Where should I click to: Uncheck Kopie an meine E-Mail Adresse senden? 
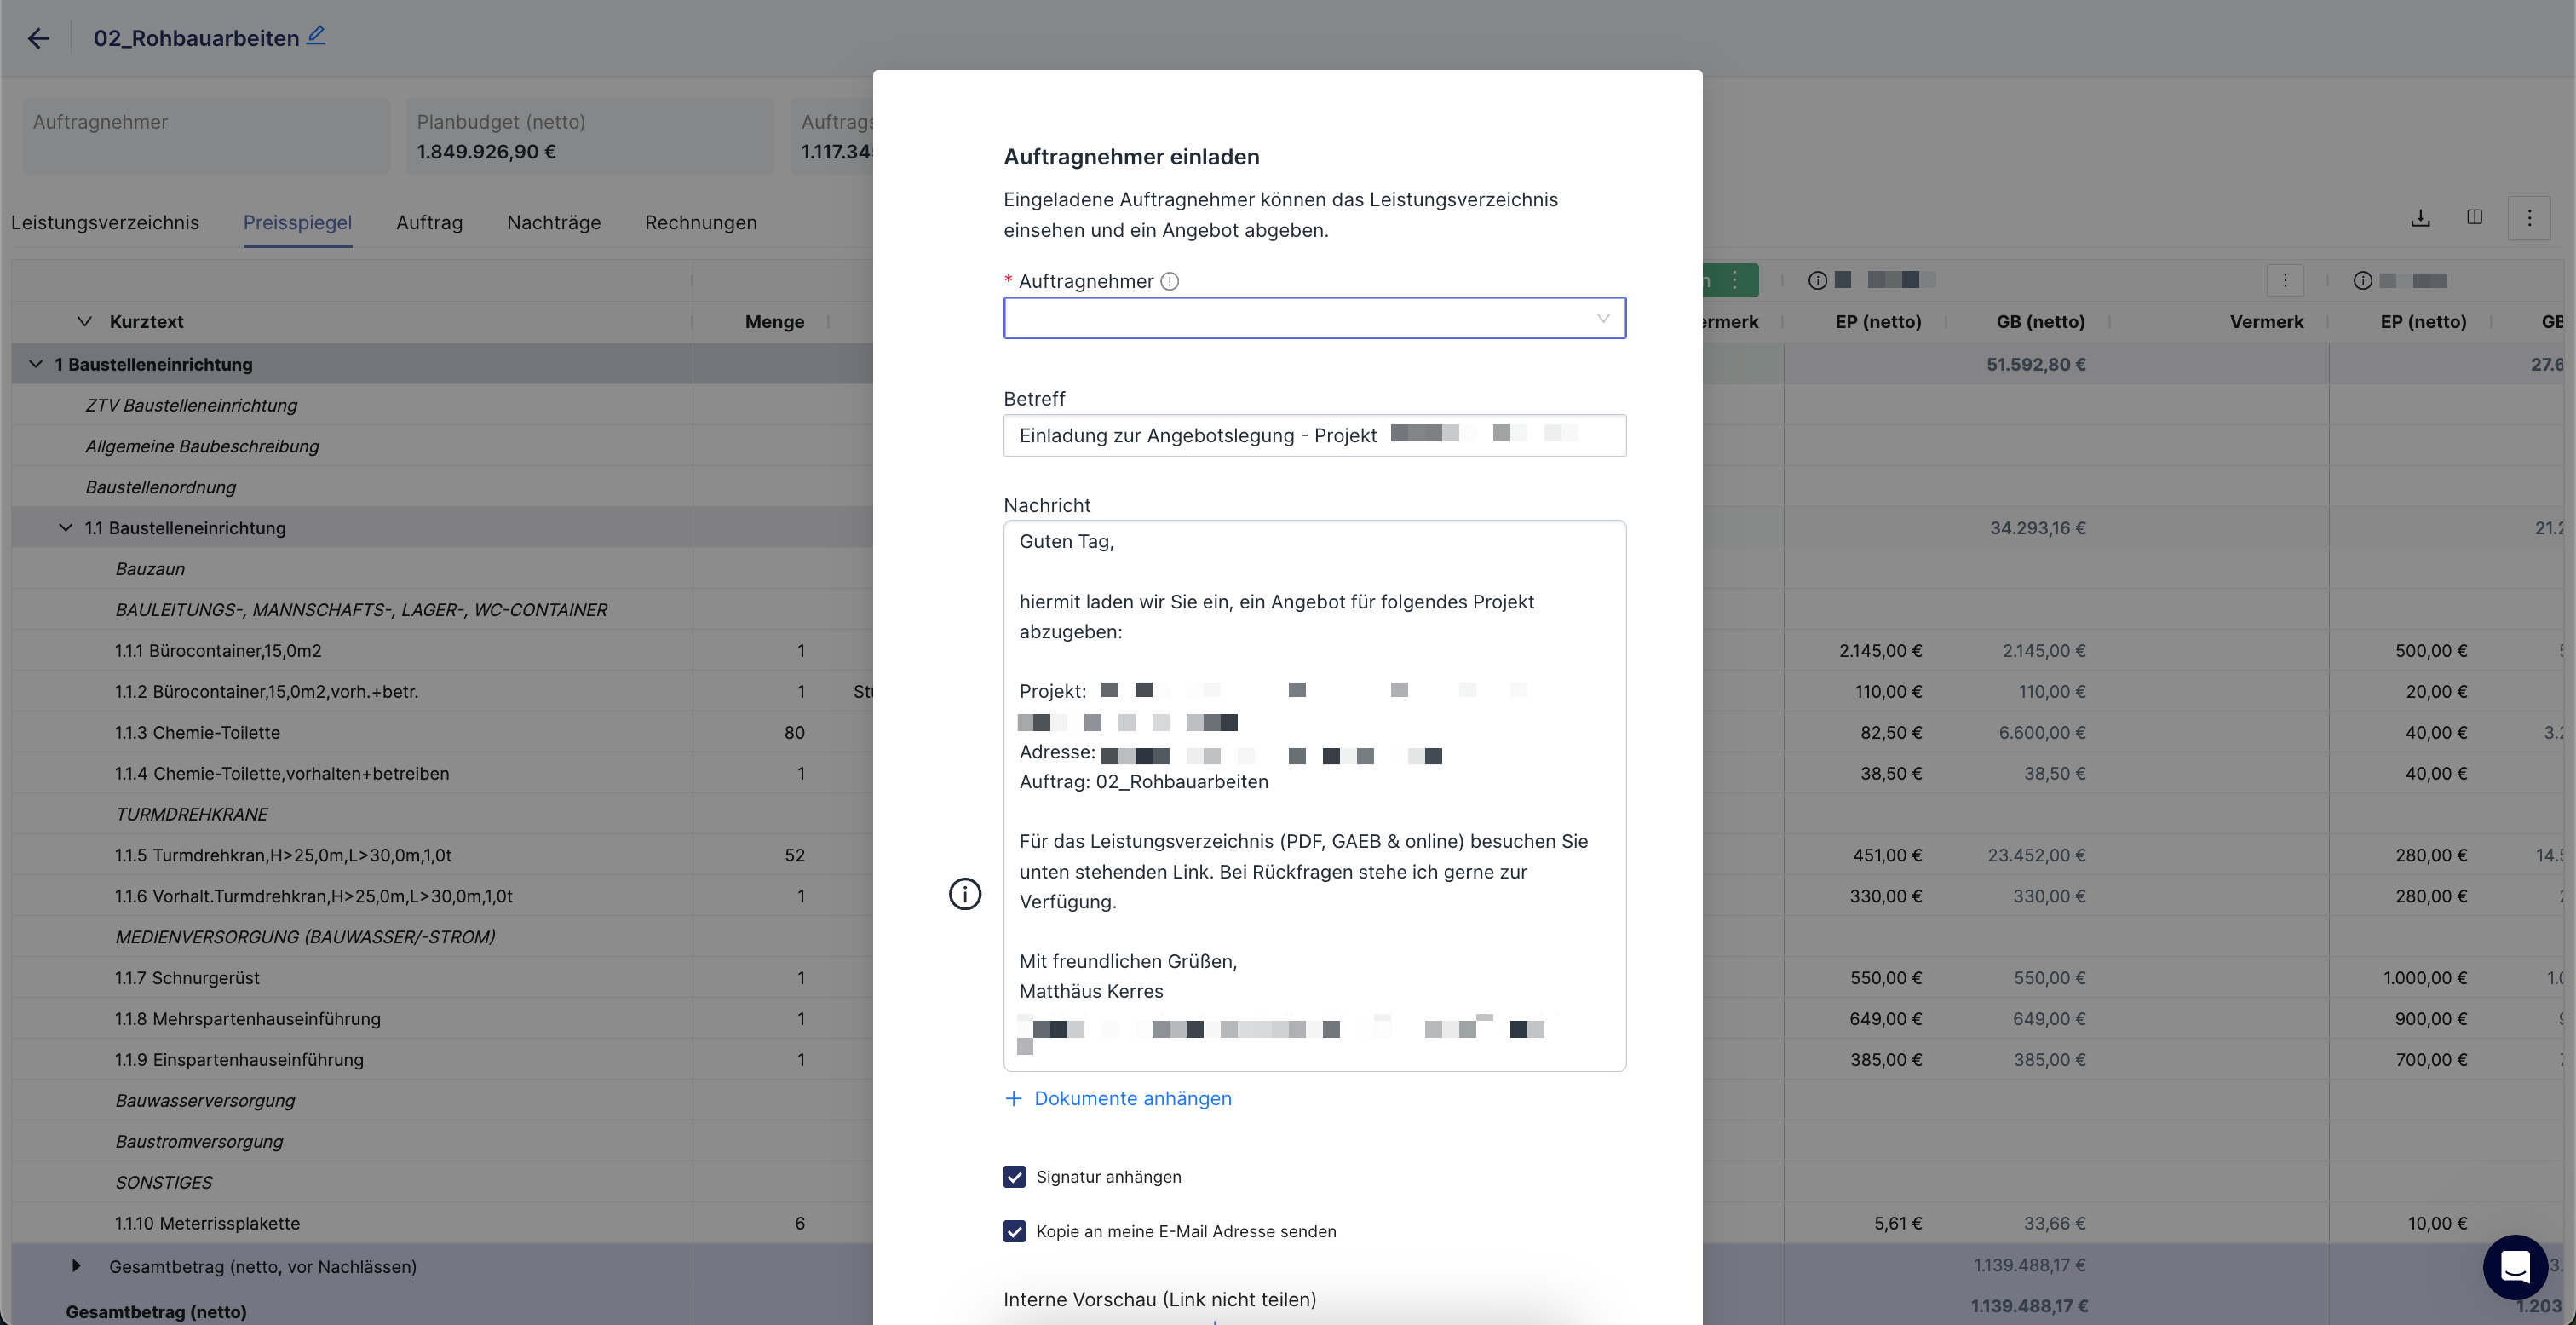coord(1014,1230)
